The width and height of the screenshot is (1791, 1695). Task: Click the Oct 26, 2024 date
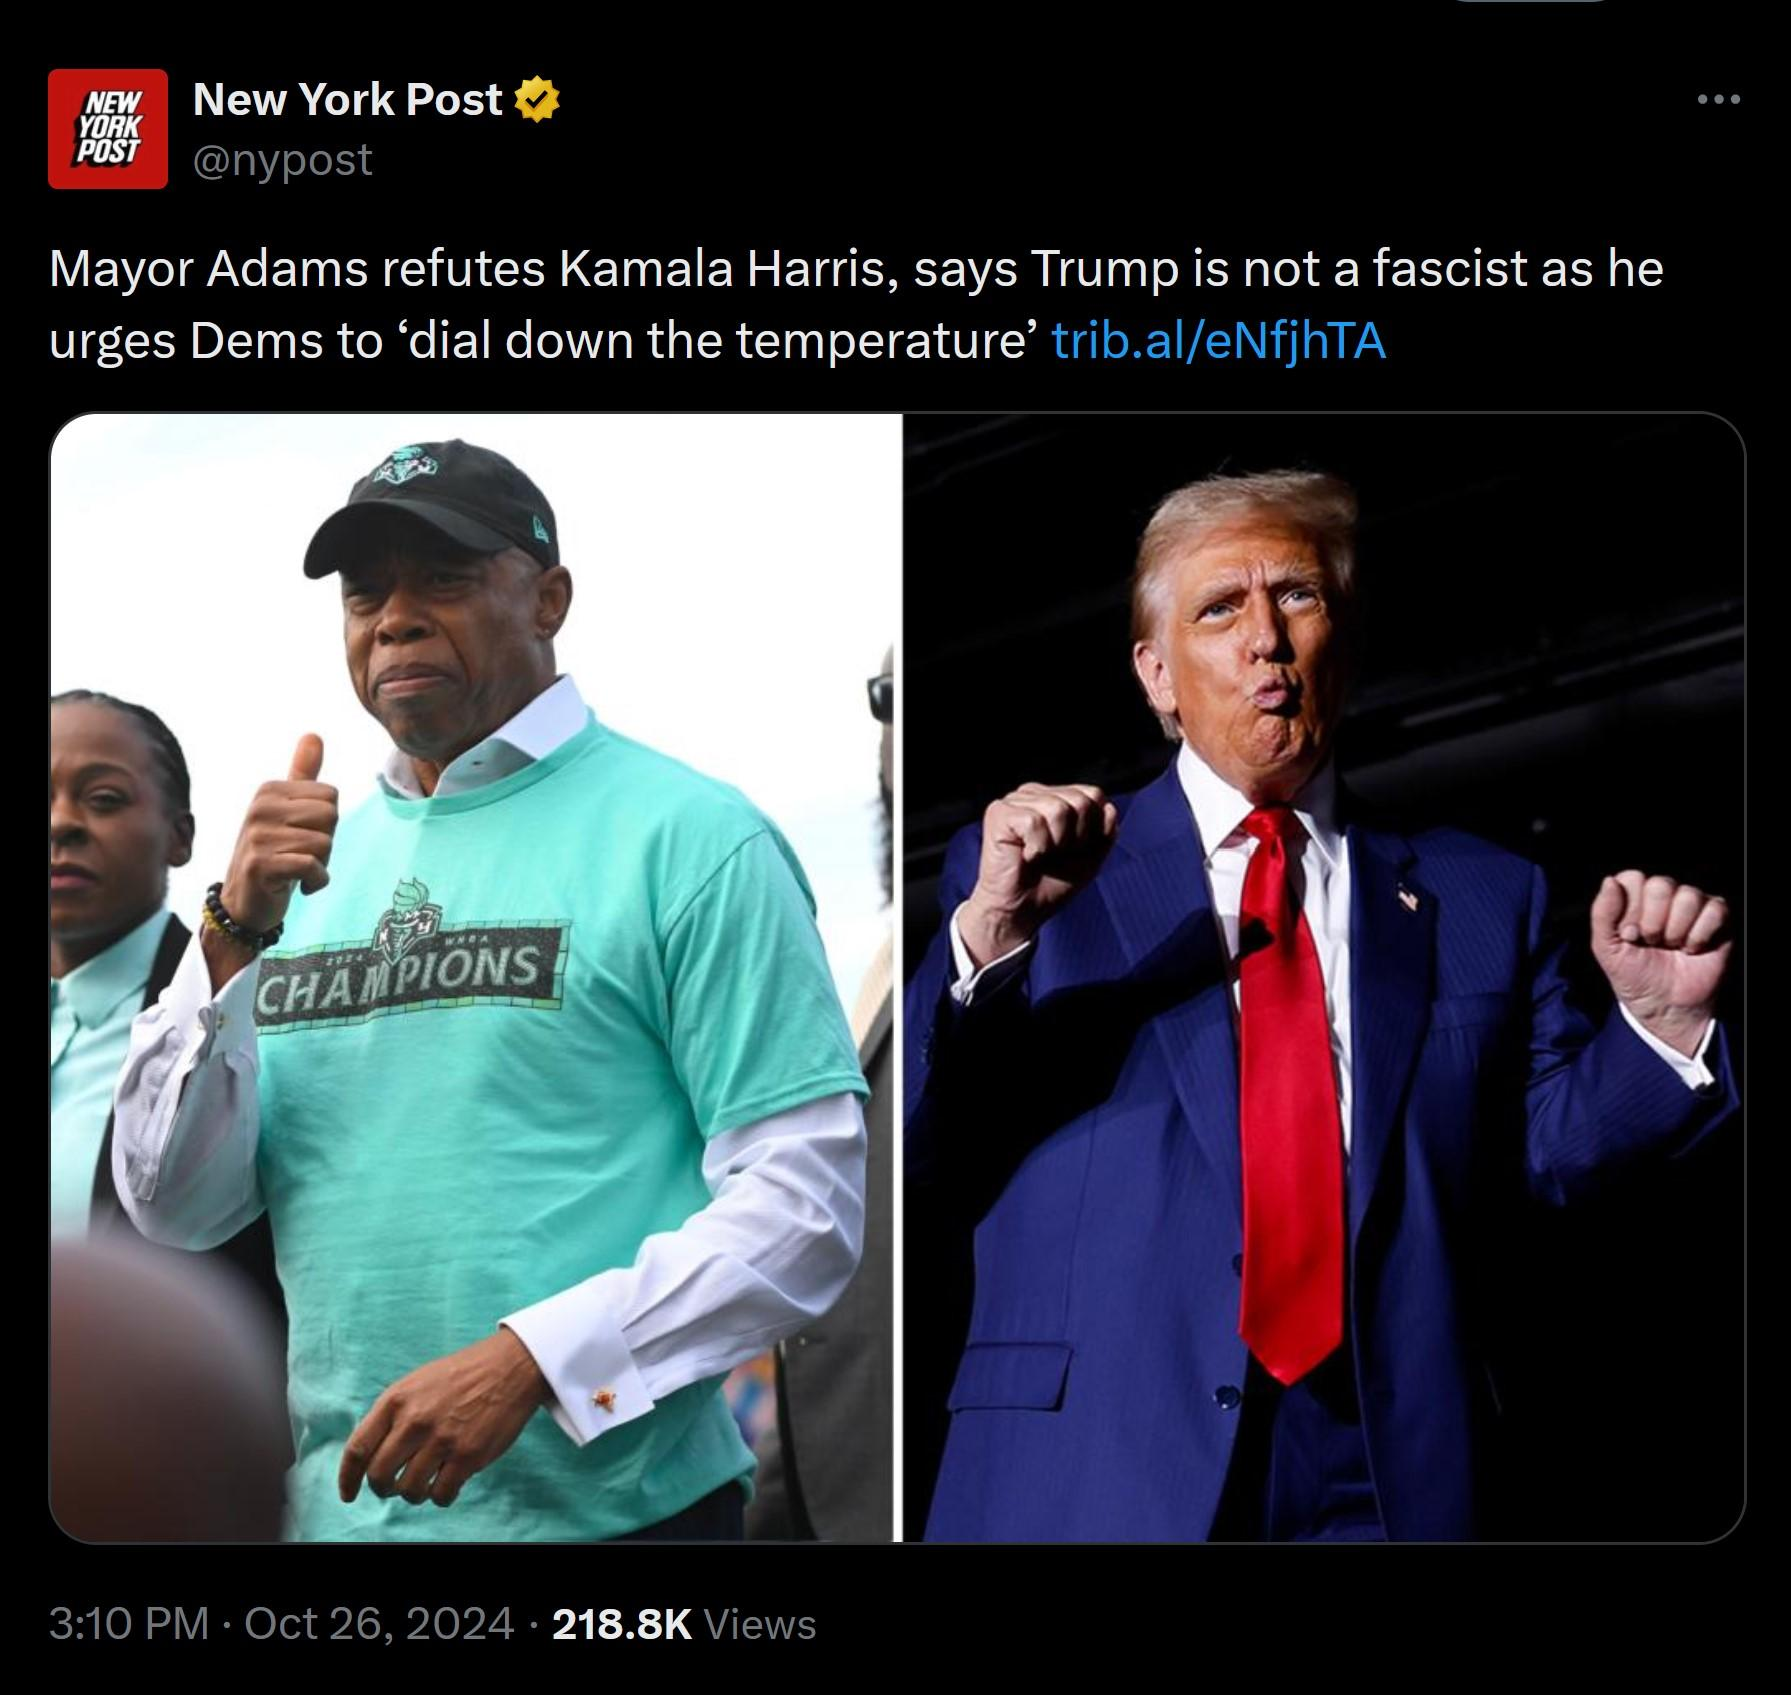coord(379,1624)
